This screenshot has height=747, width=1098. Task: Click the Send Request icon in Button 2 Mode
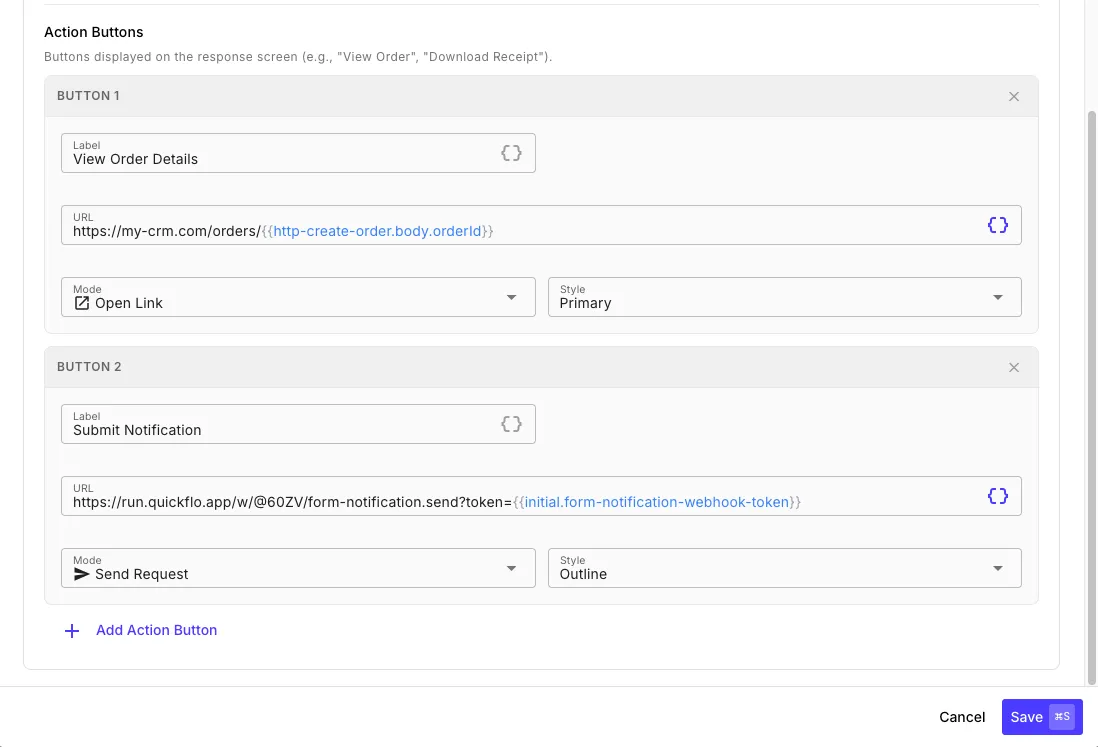click(x=81, y=573)
